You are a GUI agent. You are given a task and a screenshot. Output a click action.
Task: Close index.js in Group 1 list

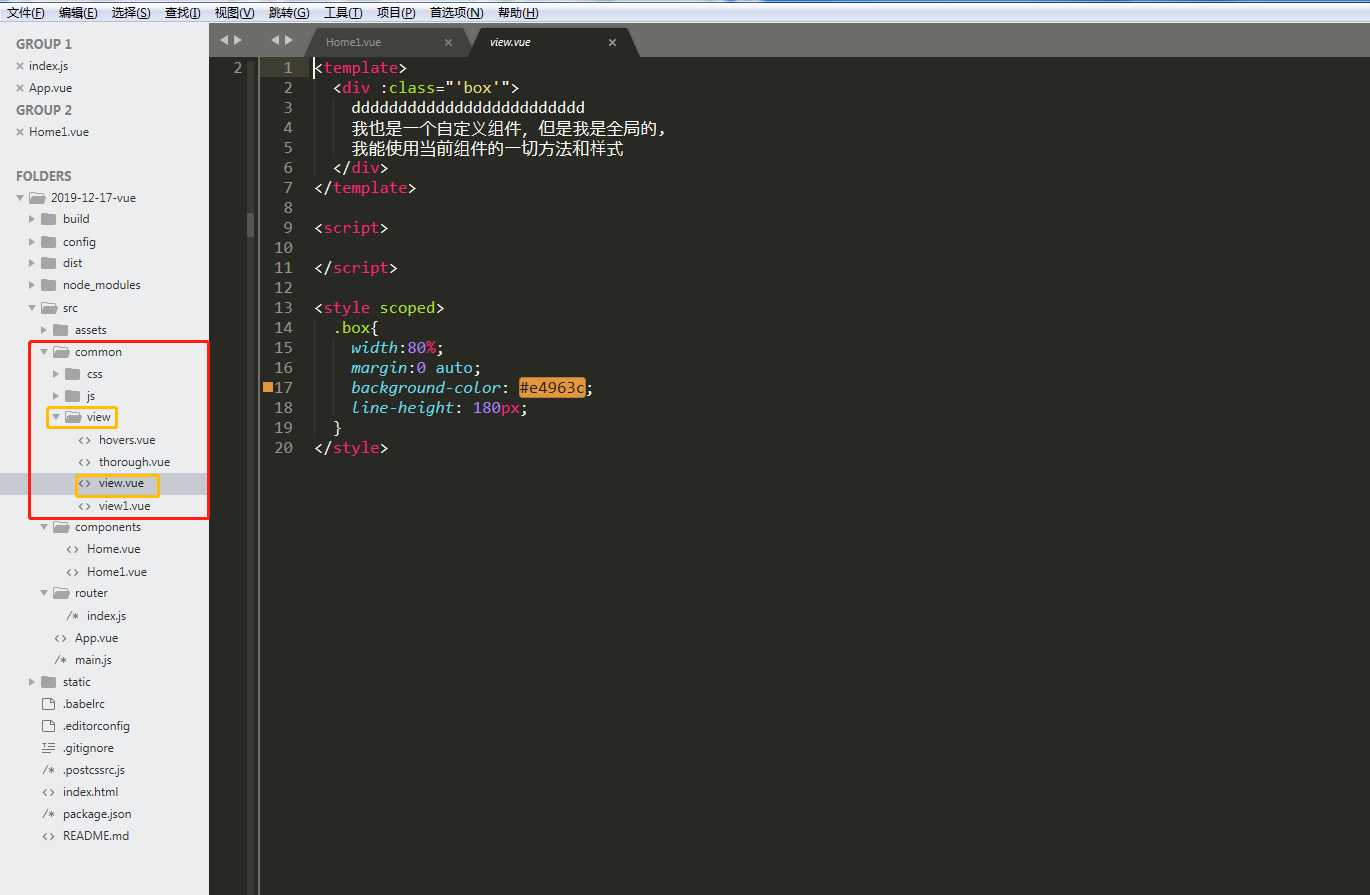(20, 66)
